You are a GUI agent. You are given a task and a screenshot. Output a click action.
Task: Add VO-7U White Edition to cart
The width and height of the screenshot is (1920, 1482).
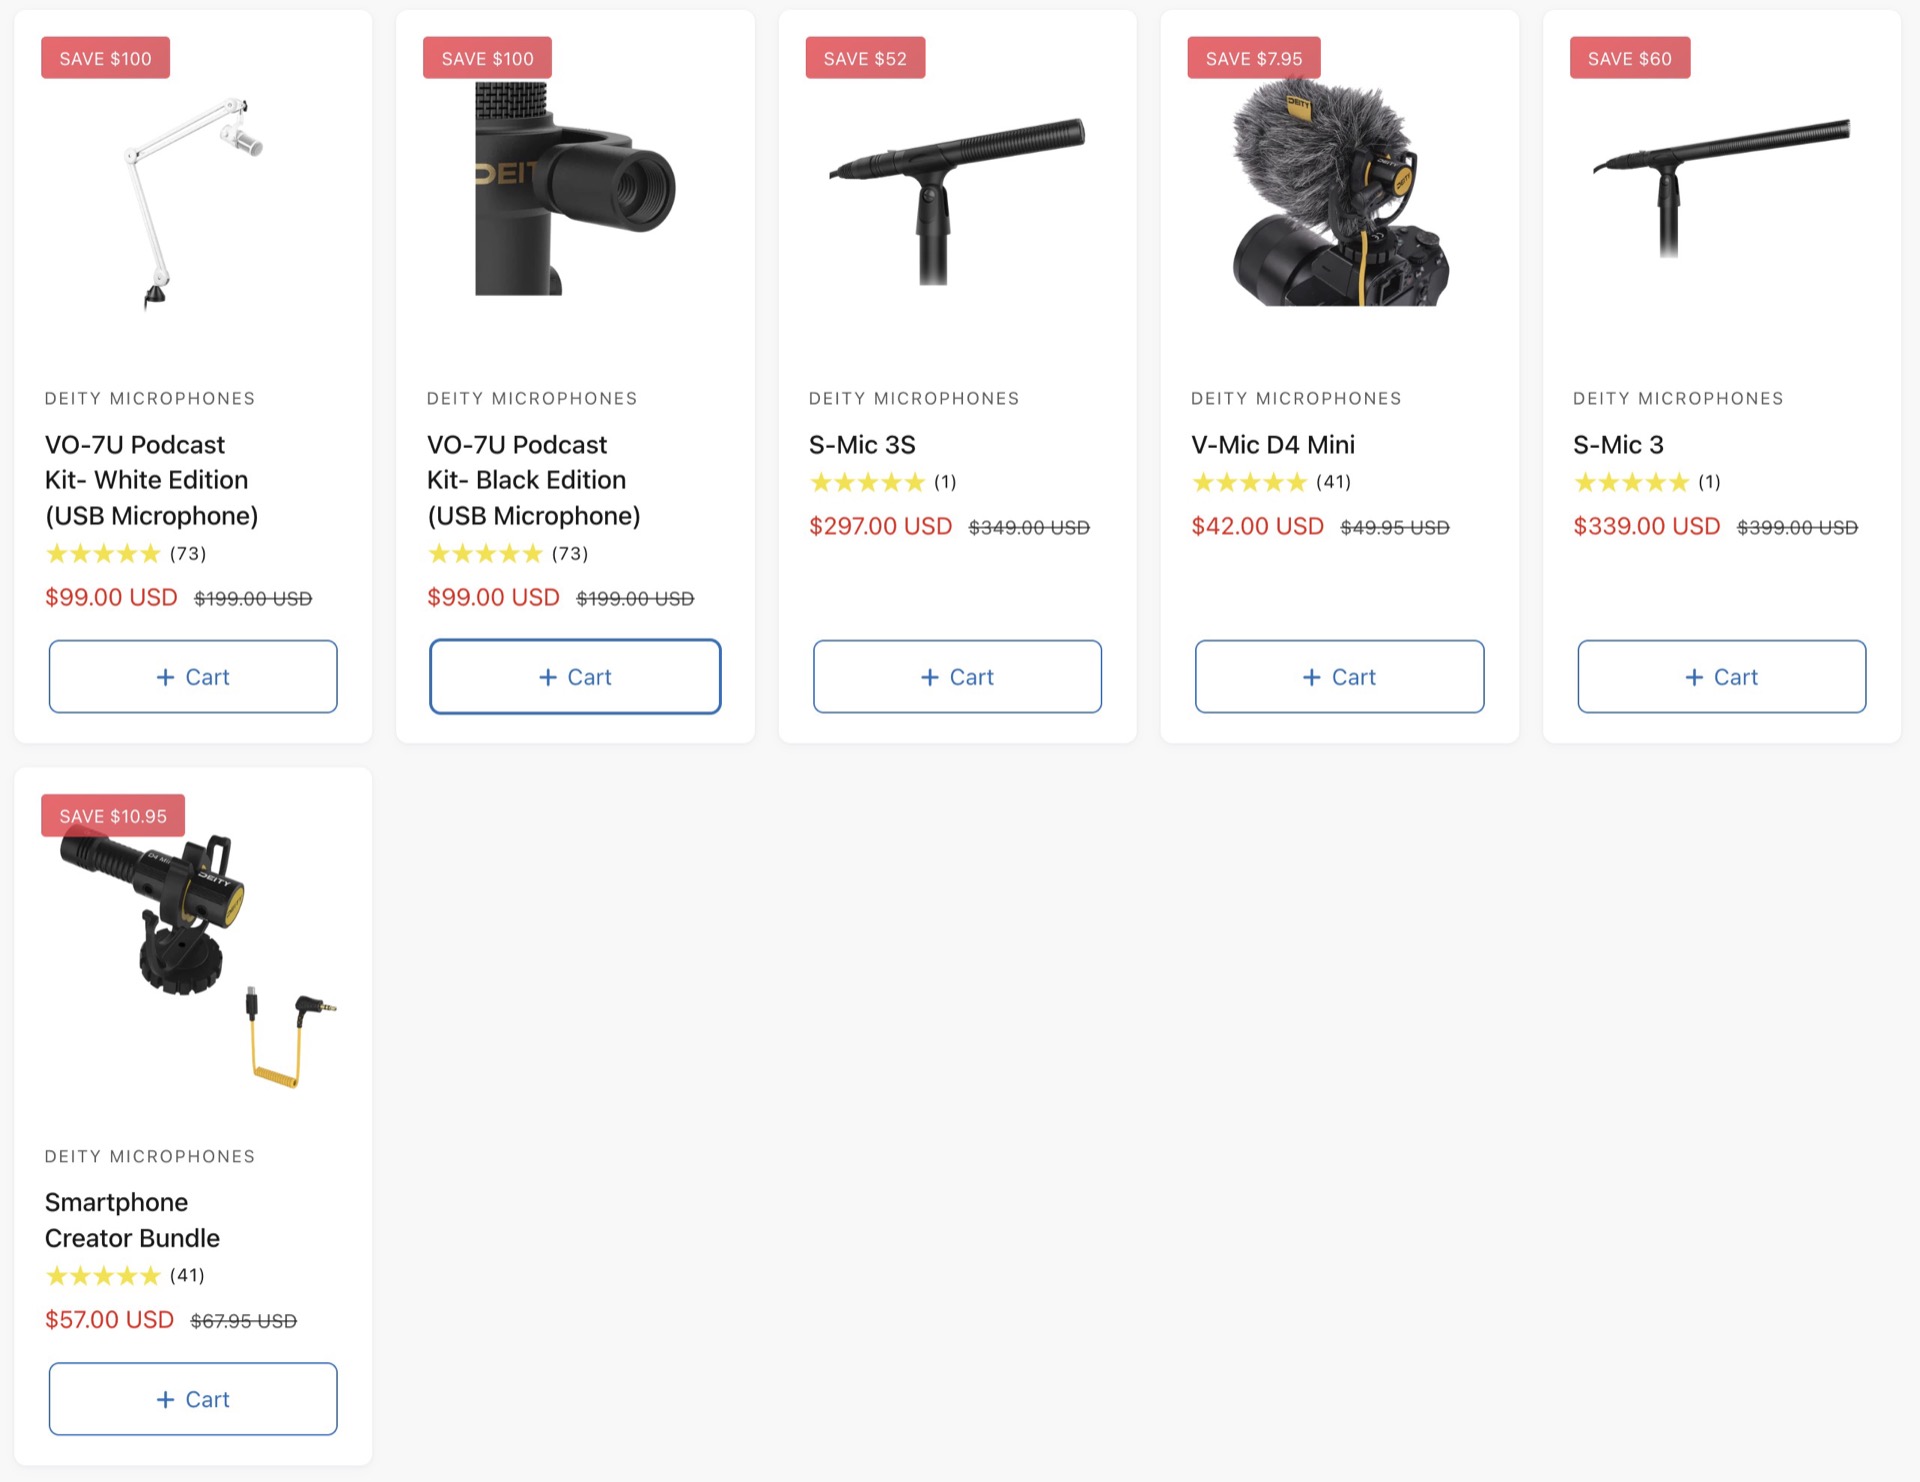pos(193,677)
